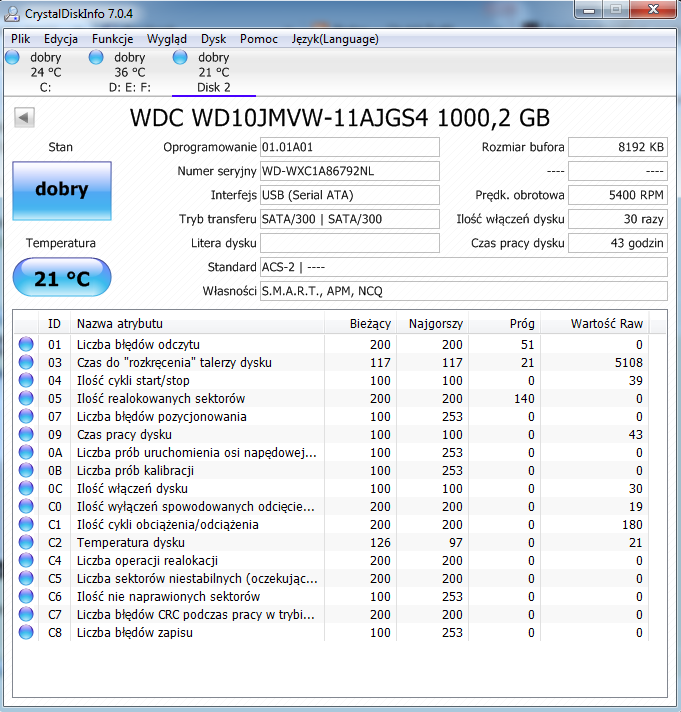Open the Pomoc menu

pyautogui.click(x=259, y=39)
